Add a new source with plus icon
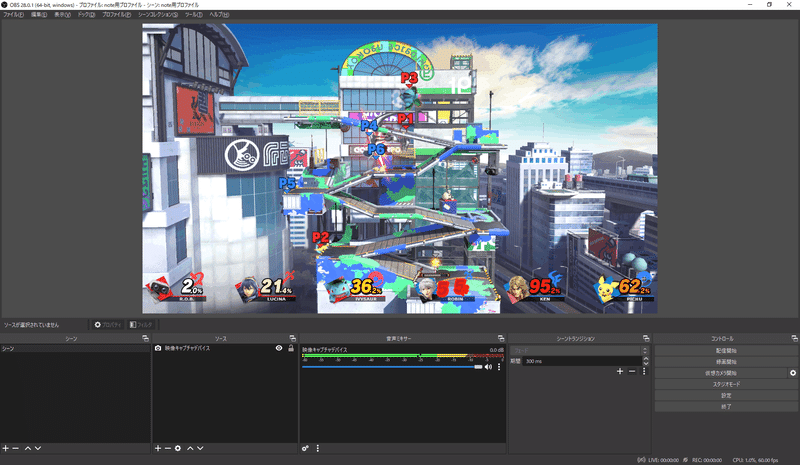The width and height of the screenshot is (800, 465). pyautogui.click(x=158, y=448)
